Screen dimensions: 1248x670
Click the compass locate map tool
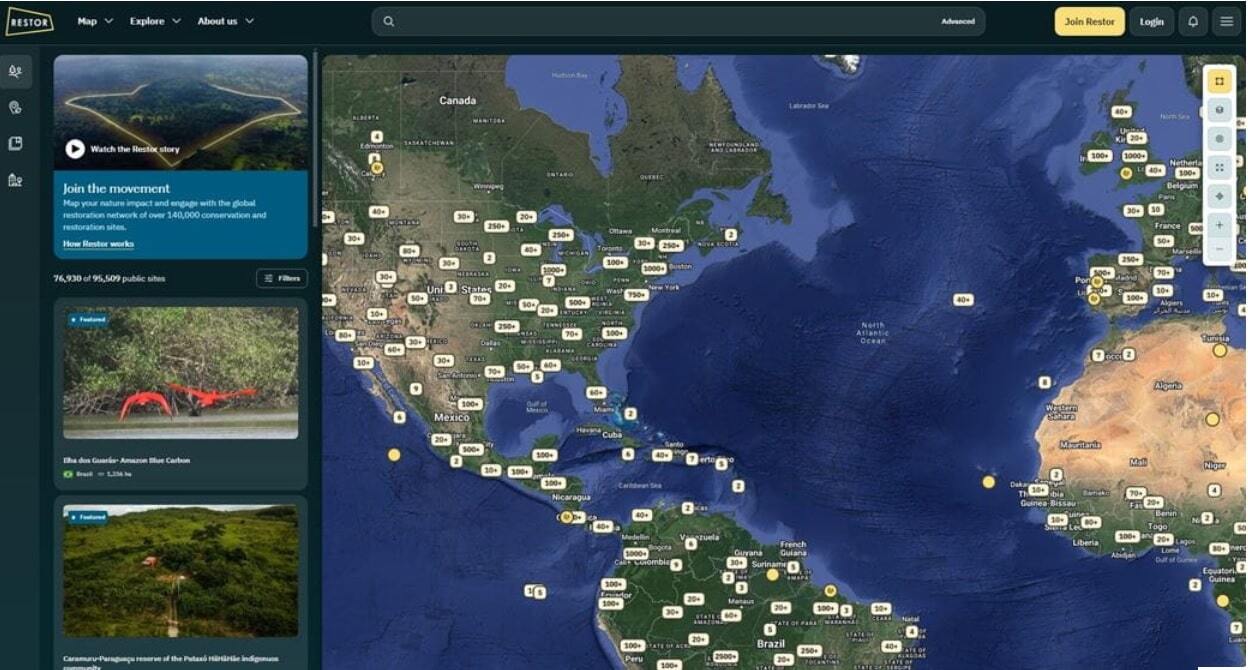tap(1219, 196)
